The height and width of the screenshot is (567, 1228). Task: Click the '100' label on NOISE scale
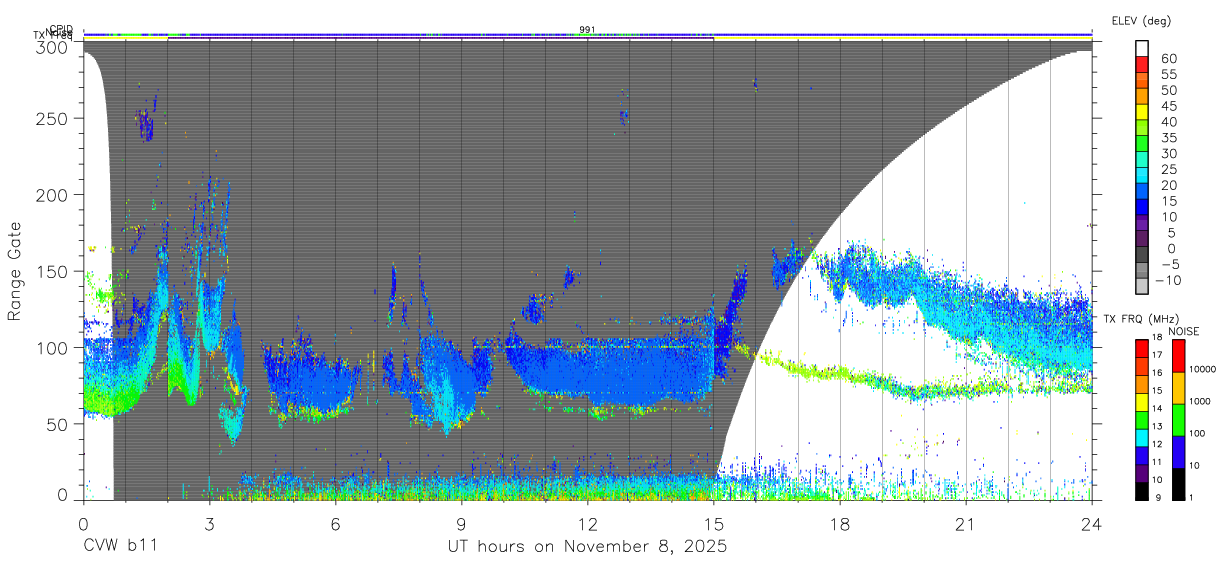click(x=1197, y=434)
